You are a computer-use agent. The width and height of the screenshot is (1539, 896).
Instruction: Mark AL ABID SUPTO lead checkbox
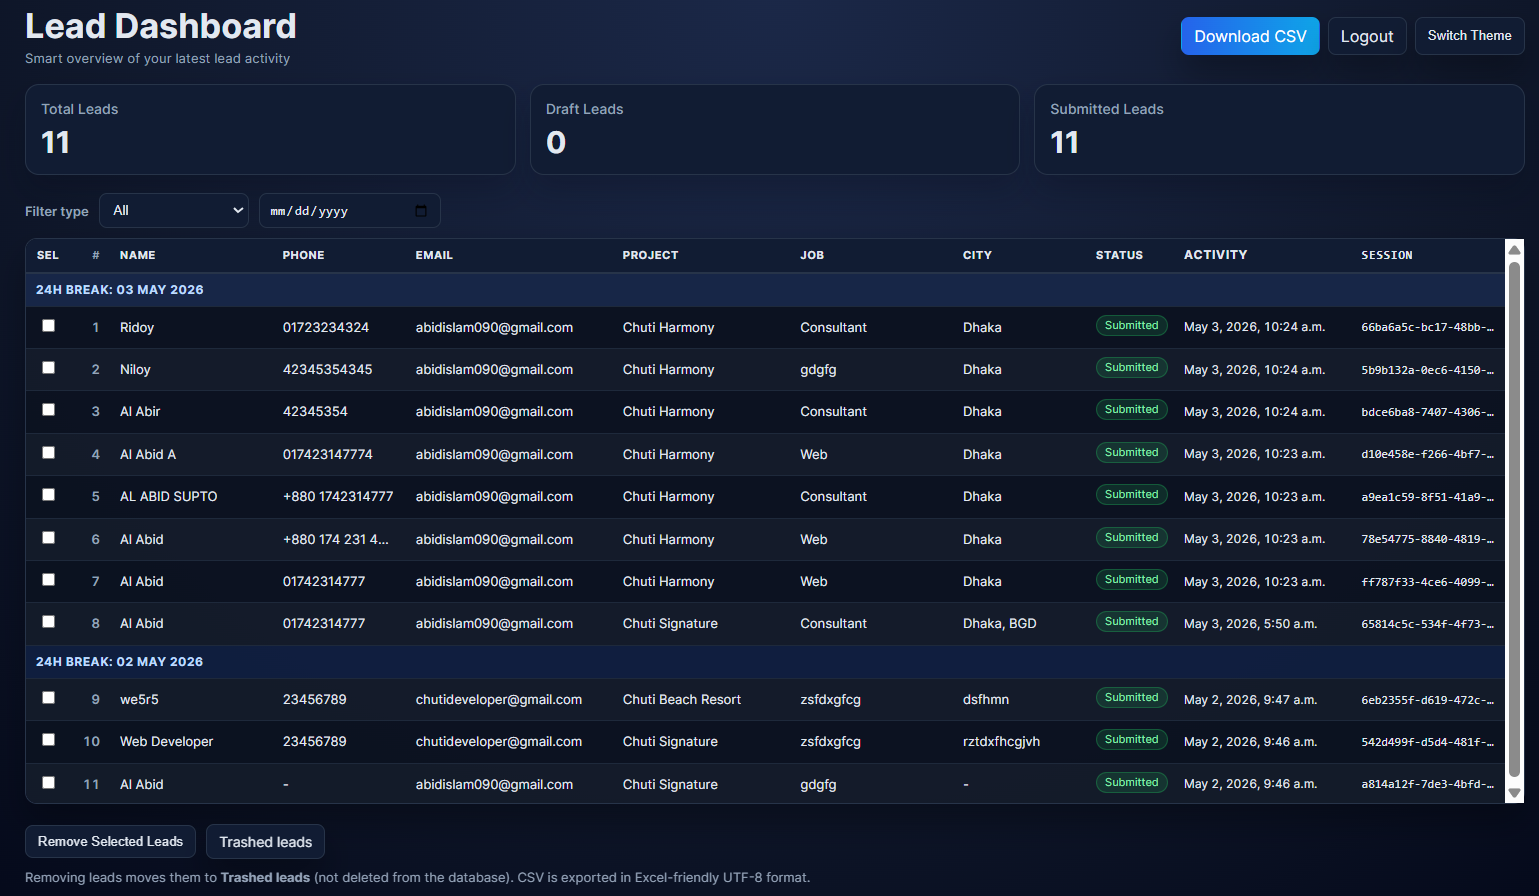(x=48, y=495)
